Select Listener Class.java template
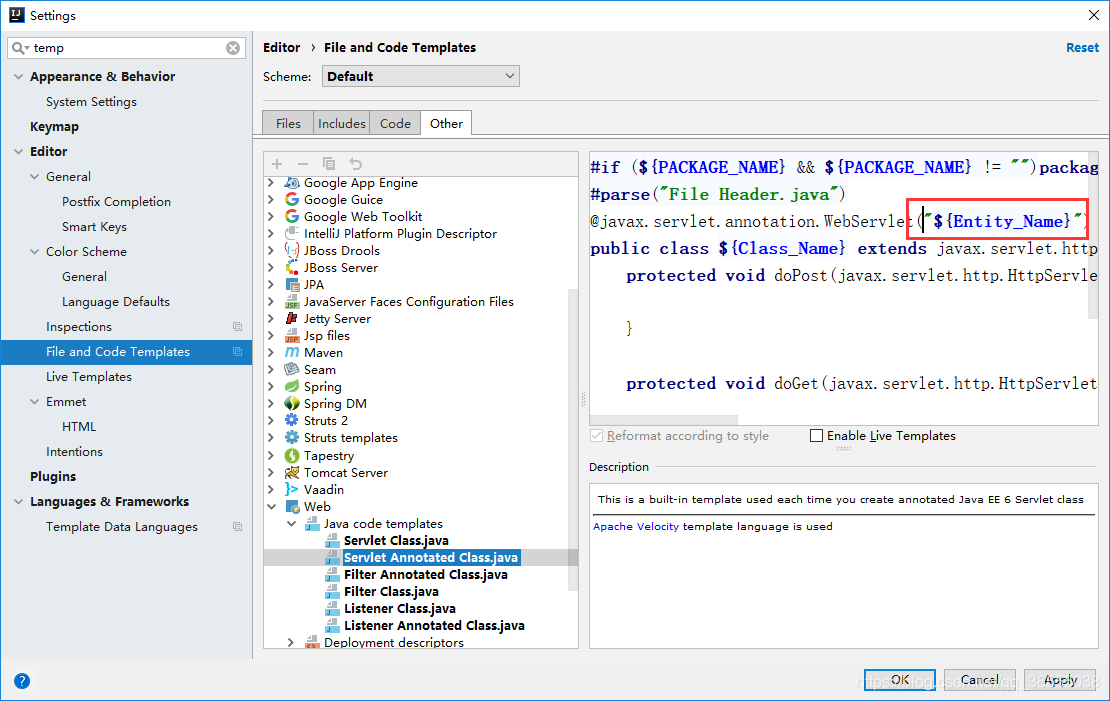The width and height of the screenshot is (1110, 701). 399,608
